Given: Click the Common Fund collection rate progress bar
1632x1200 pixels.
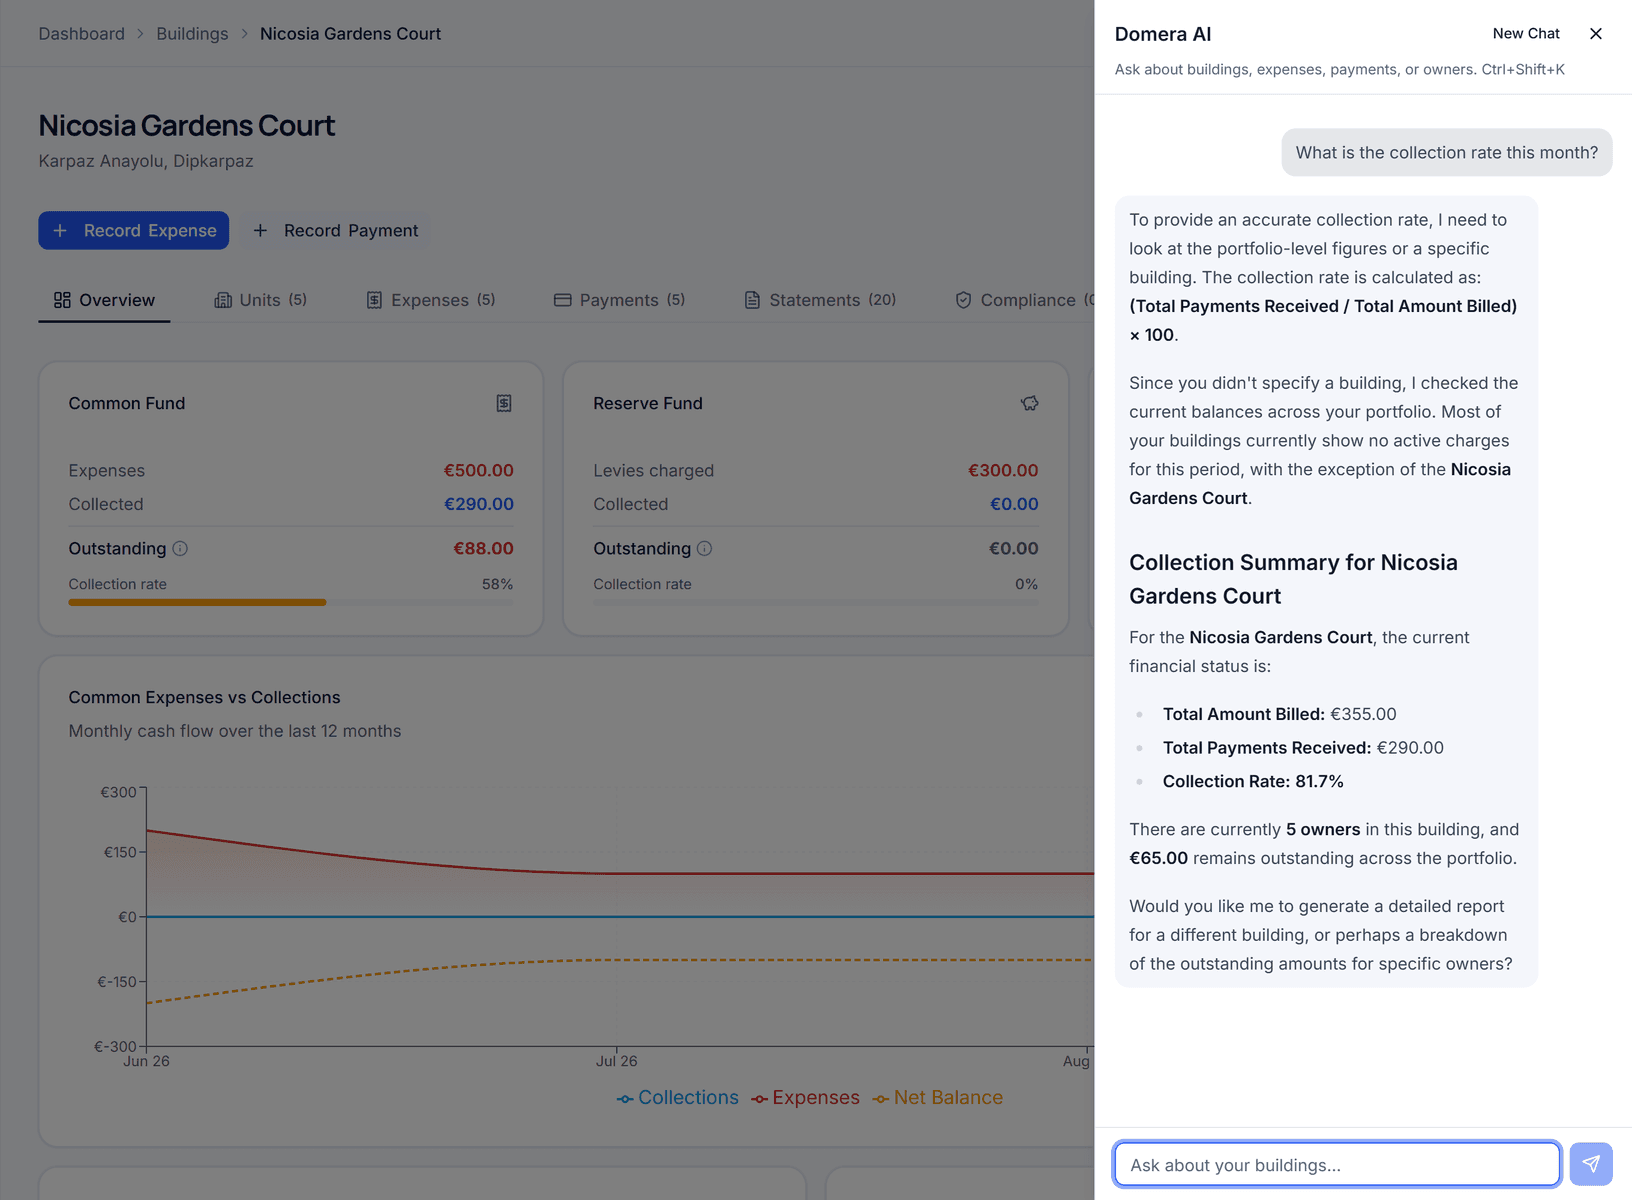Looking at the screenshot, I should point(291,602).
